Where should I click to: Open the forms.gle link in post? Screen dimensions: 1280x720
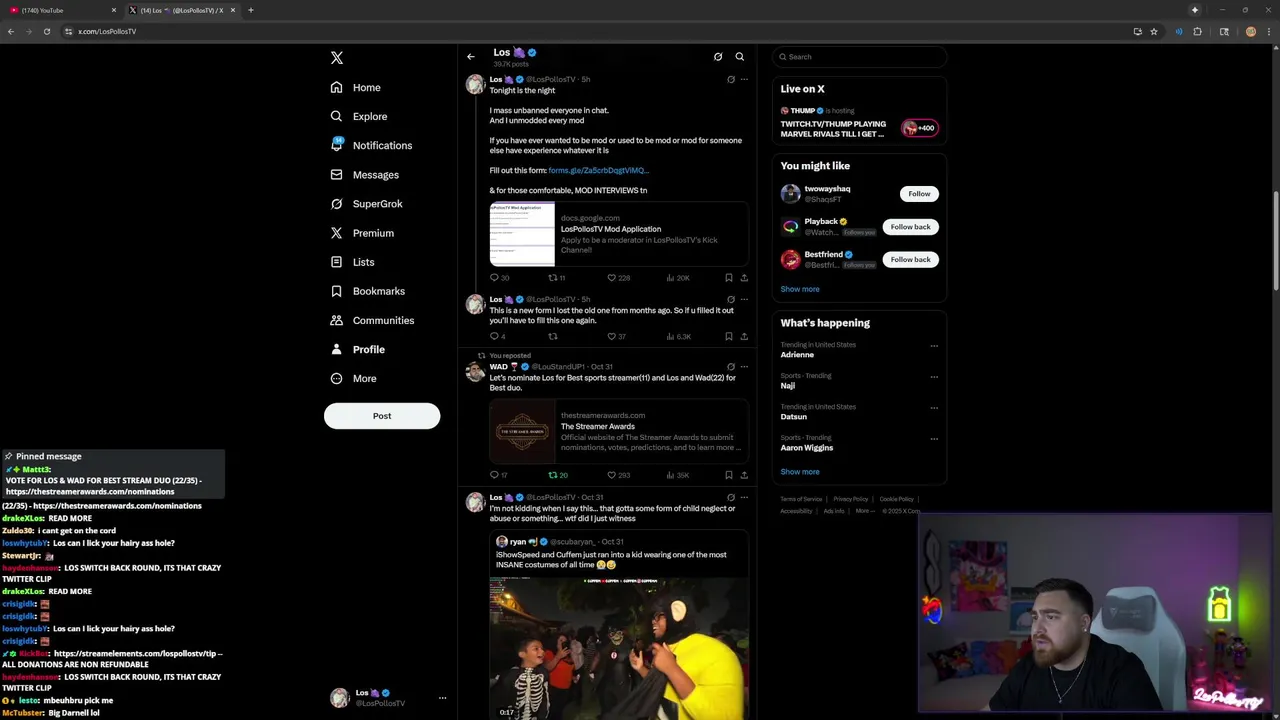598,170
